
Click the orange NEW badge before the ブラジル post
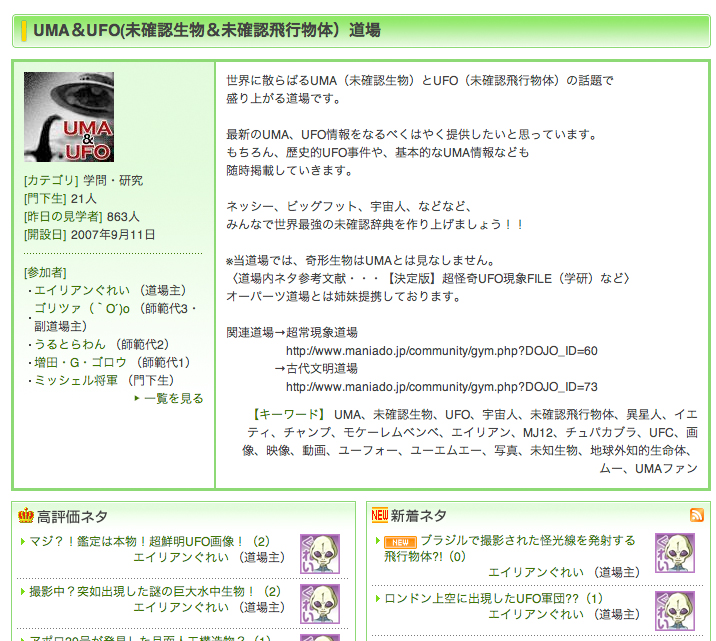400,541
